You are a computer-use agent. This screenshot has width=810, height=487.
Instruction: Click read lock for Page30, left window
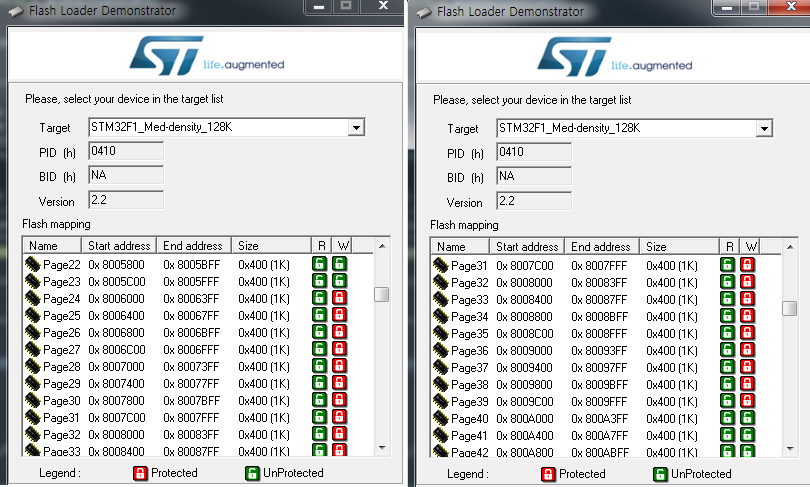(320, 400)
